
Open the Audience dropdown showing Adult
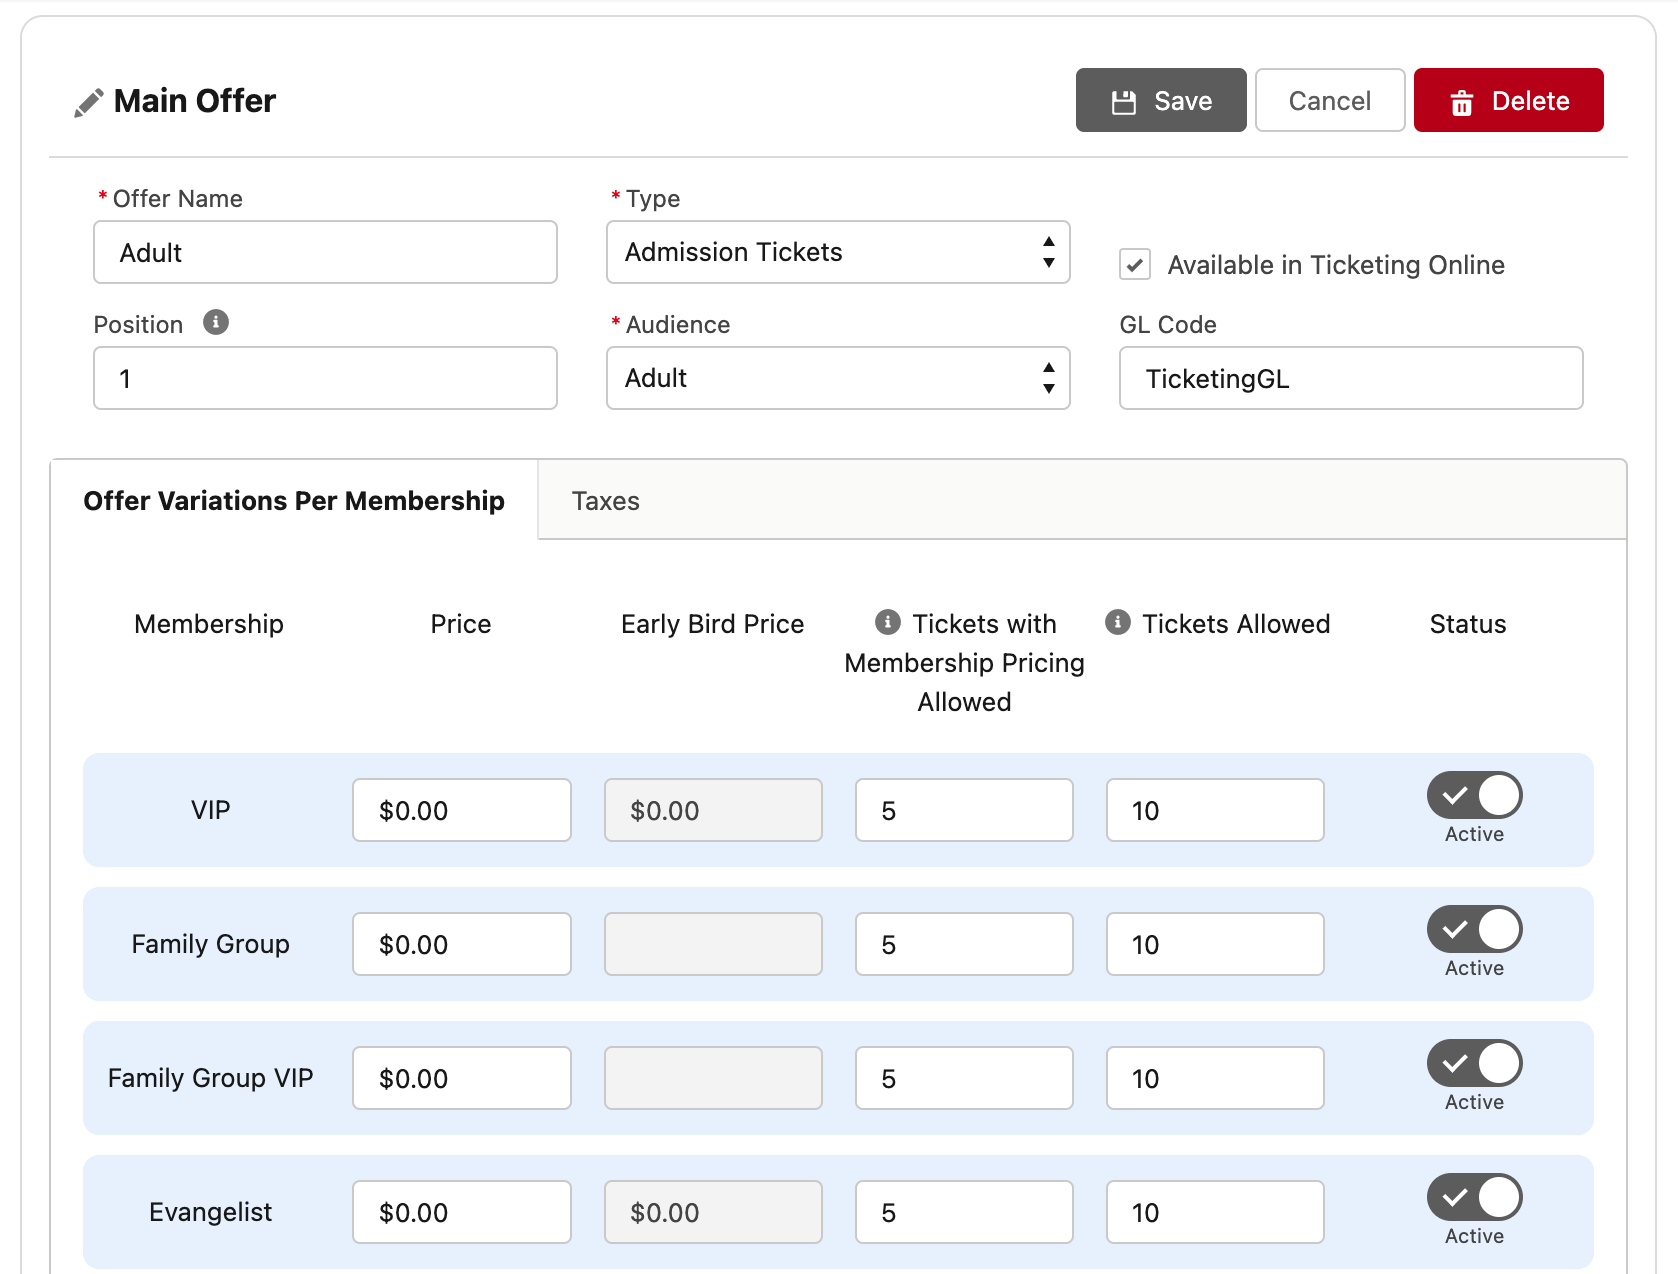click(838, 378)
